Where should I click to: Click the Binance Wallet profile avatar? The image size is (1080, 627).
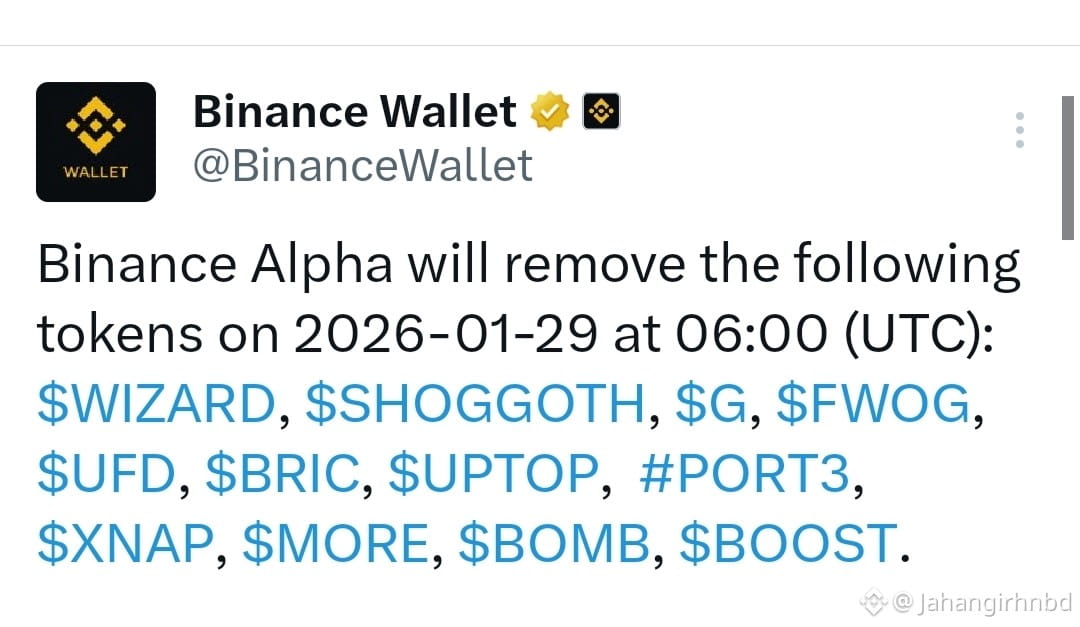pos(96,142)
